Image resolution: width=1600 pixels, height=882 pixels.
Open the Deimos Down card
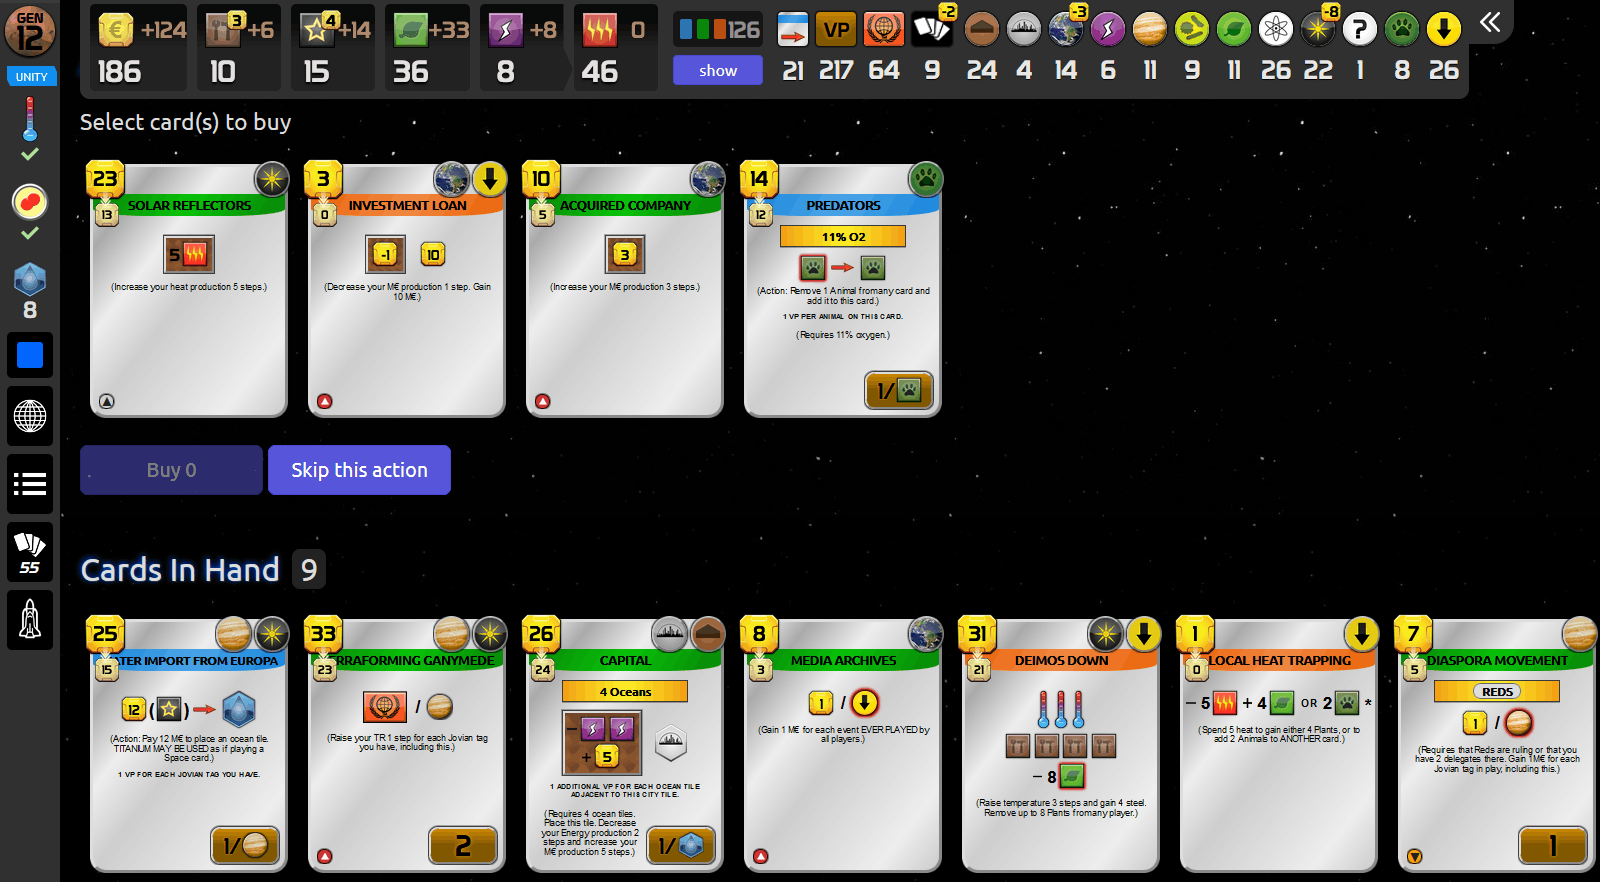pyautogui.click(x=1061, y=745)
